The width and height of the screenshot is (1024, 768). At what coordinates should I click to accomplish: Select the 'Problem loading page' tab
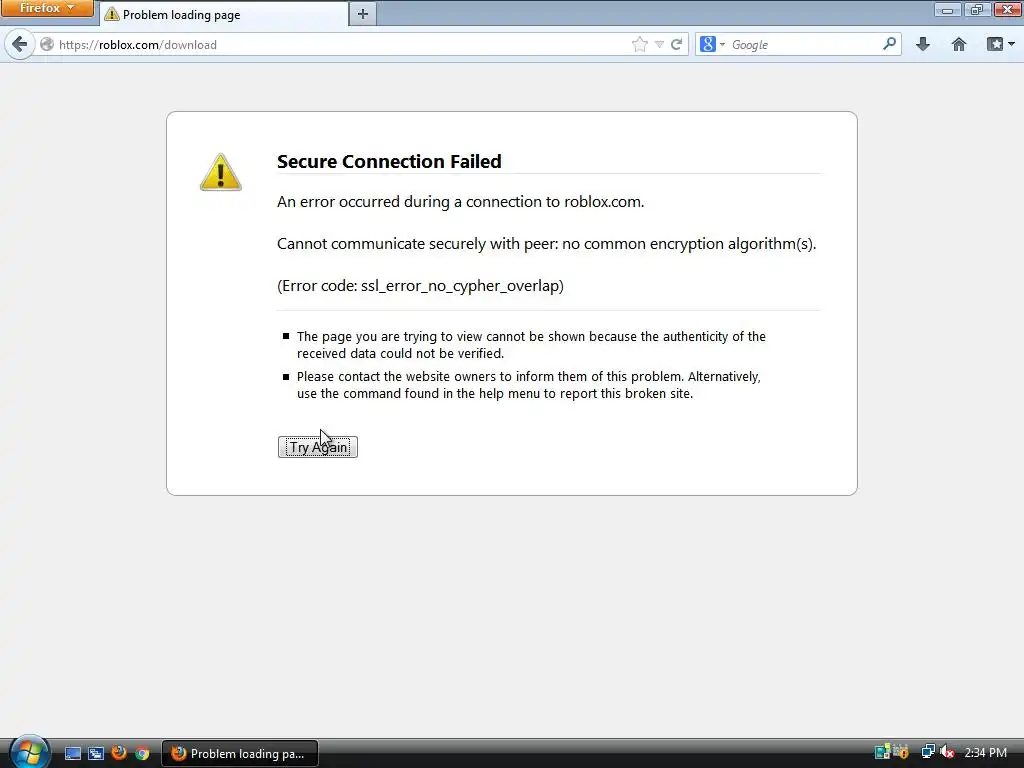[224, 14]
